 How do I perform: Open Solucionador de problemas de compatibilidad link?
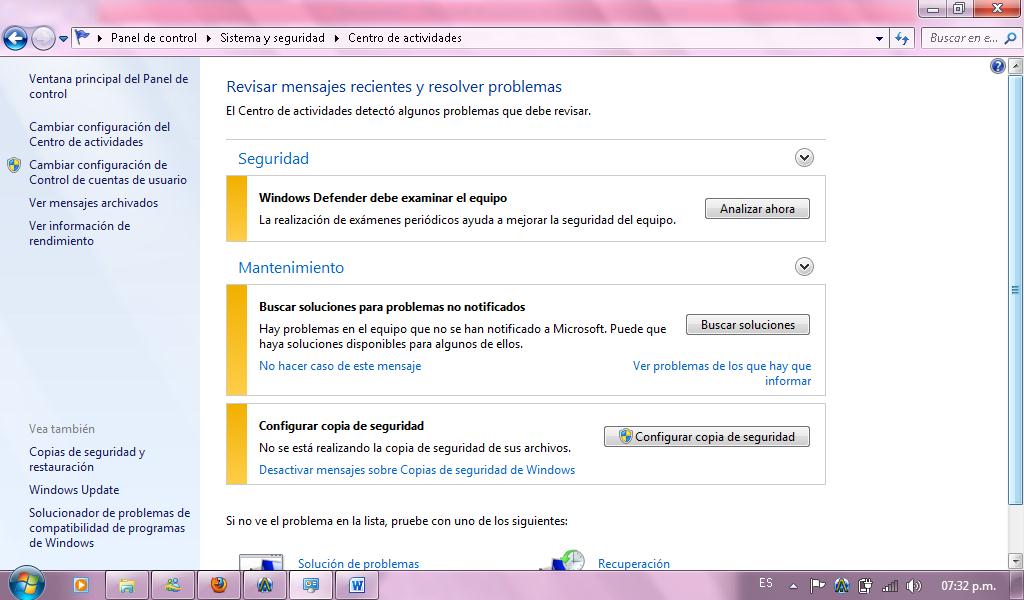point(109,528)
